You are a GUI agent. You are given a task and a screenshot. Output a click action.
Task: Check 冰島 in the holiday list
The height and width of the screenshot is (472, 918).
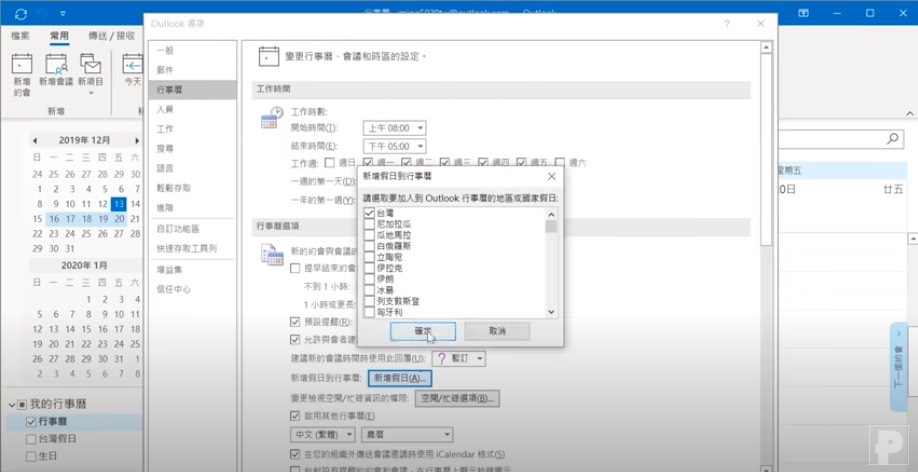pos(369,290)
